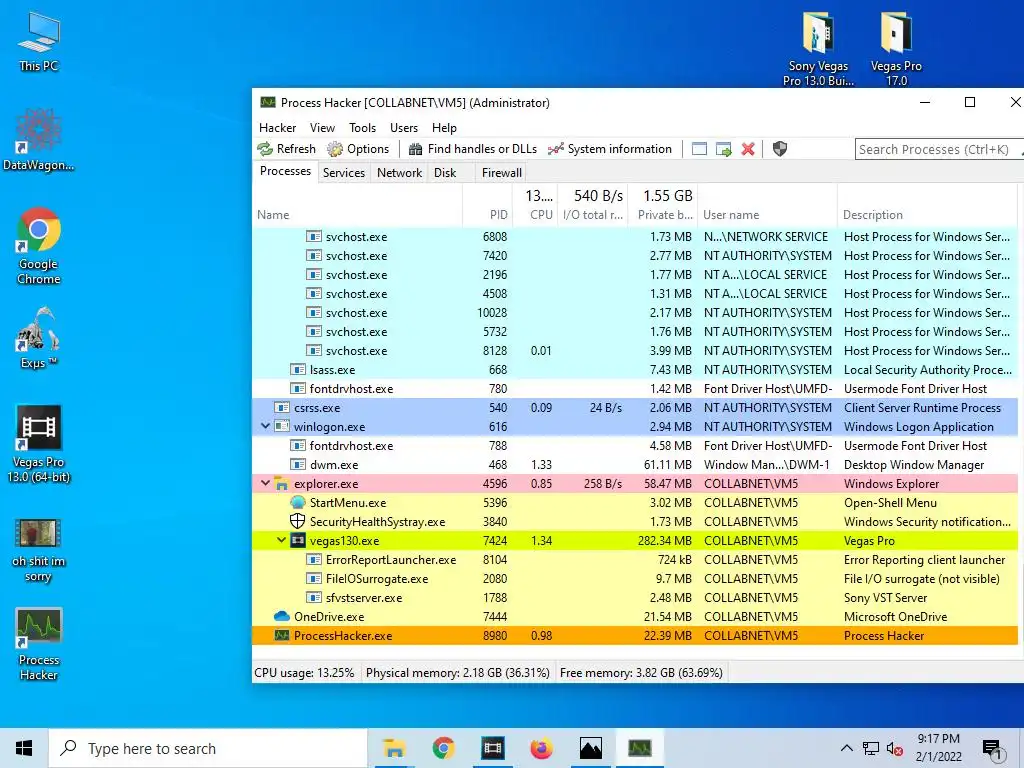The width and height of the screenshot is (1024, 768).
Task: Click the ProcessHacker.exe row icon
Action: (281, 635)
